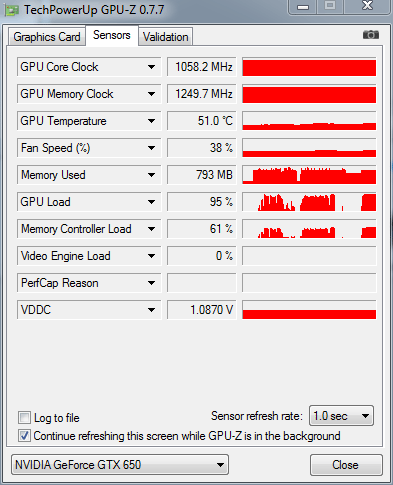Open the Validation tab
This screenshot has width=393, height=485.
click(x=166, y=37)
